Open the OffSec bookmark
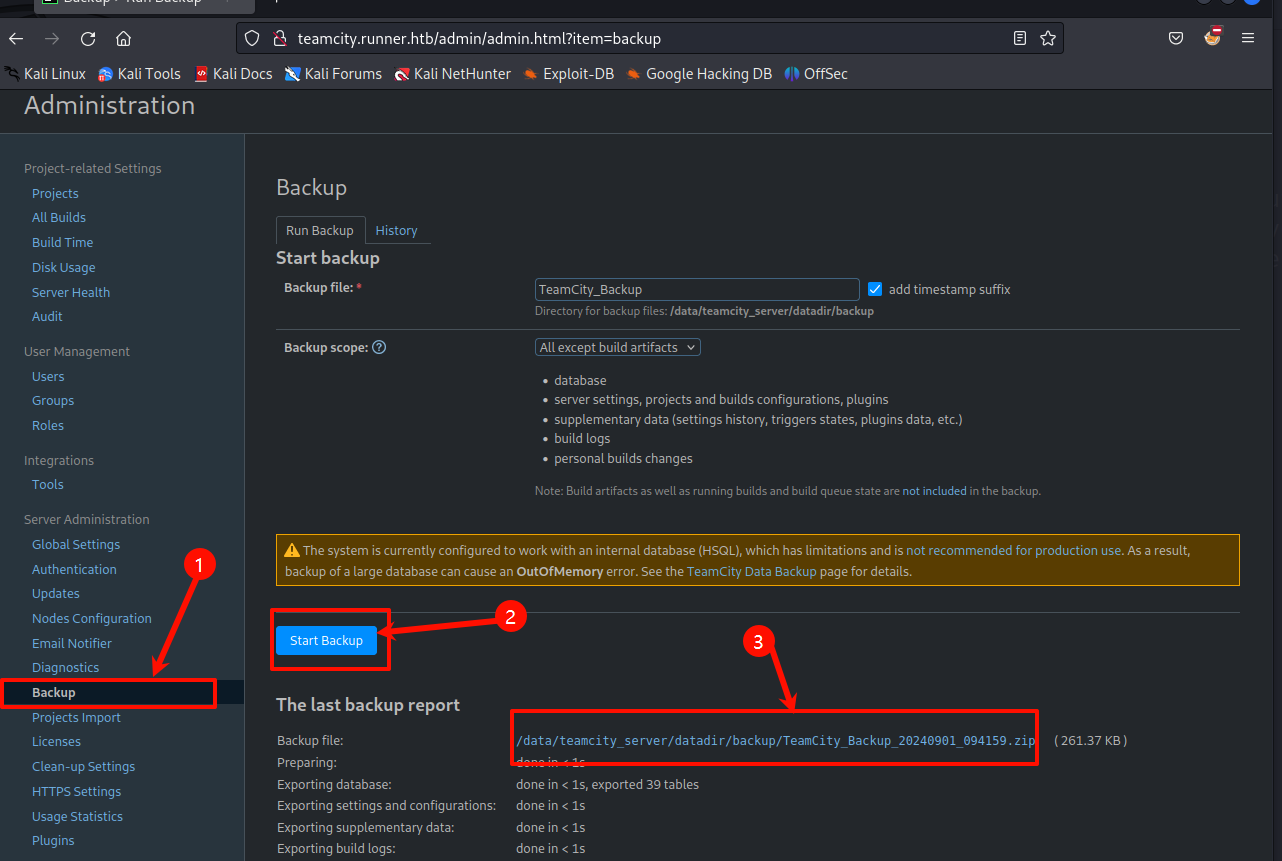Screen dimensions: 1282x861 pyautogui.click(x=816, y=74)
